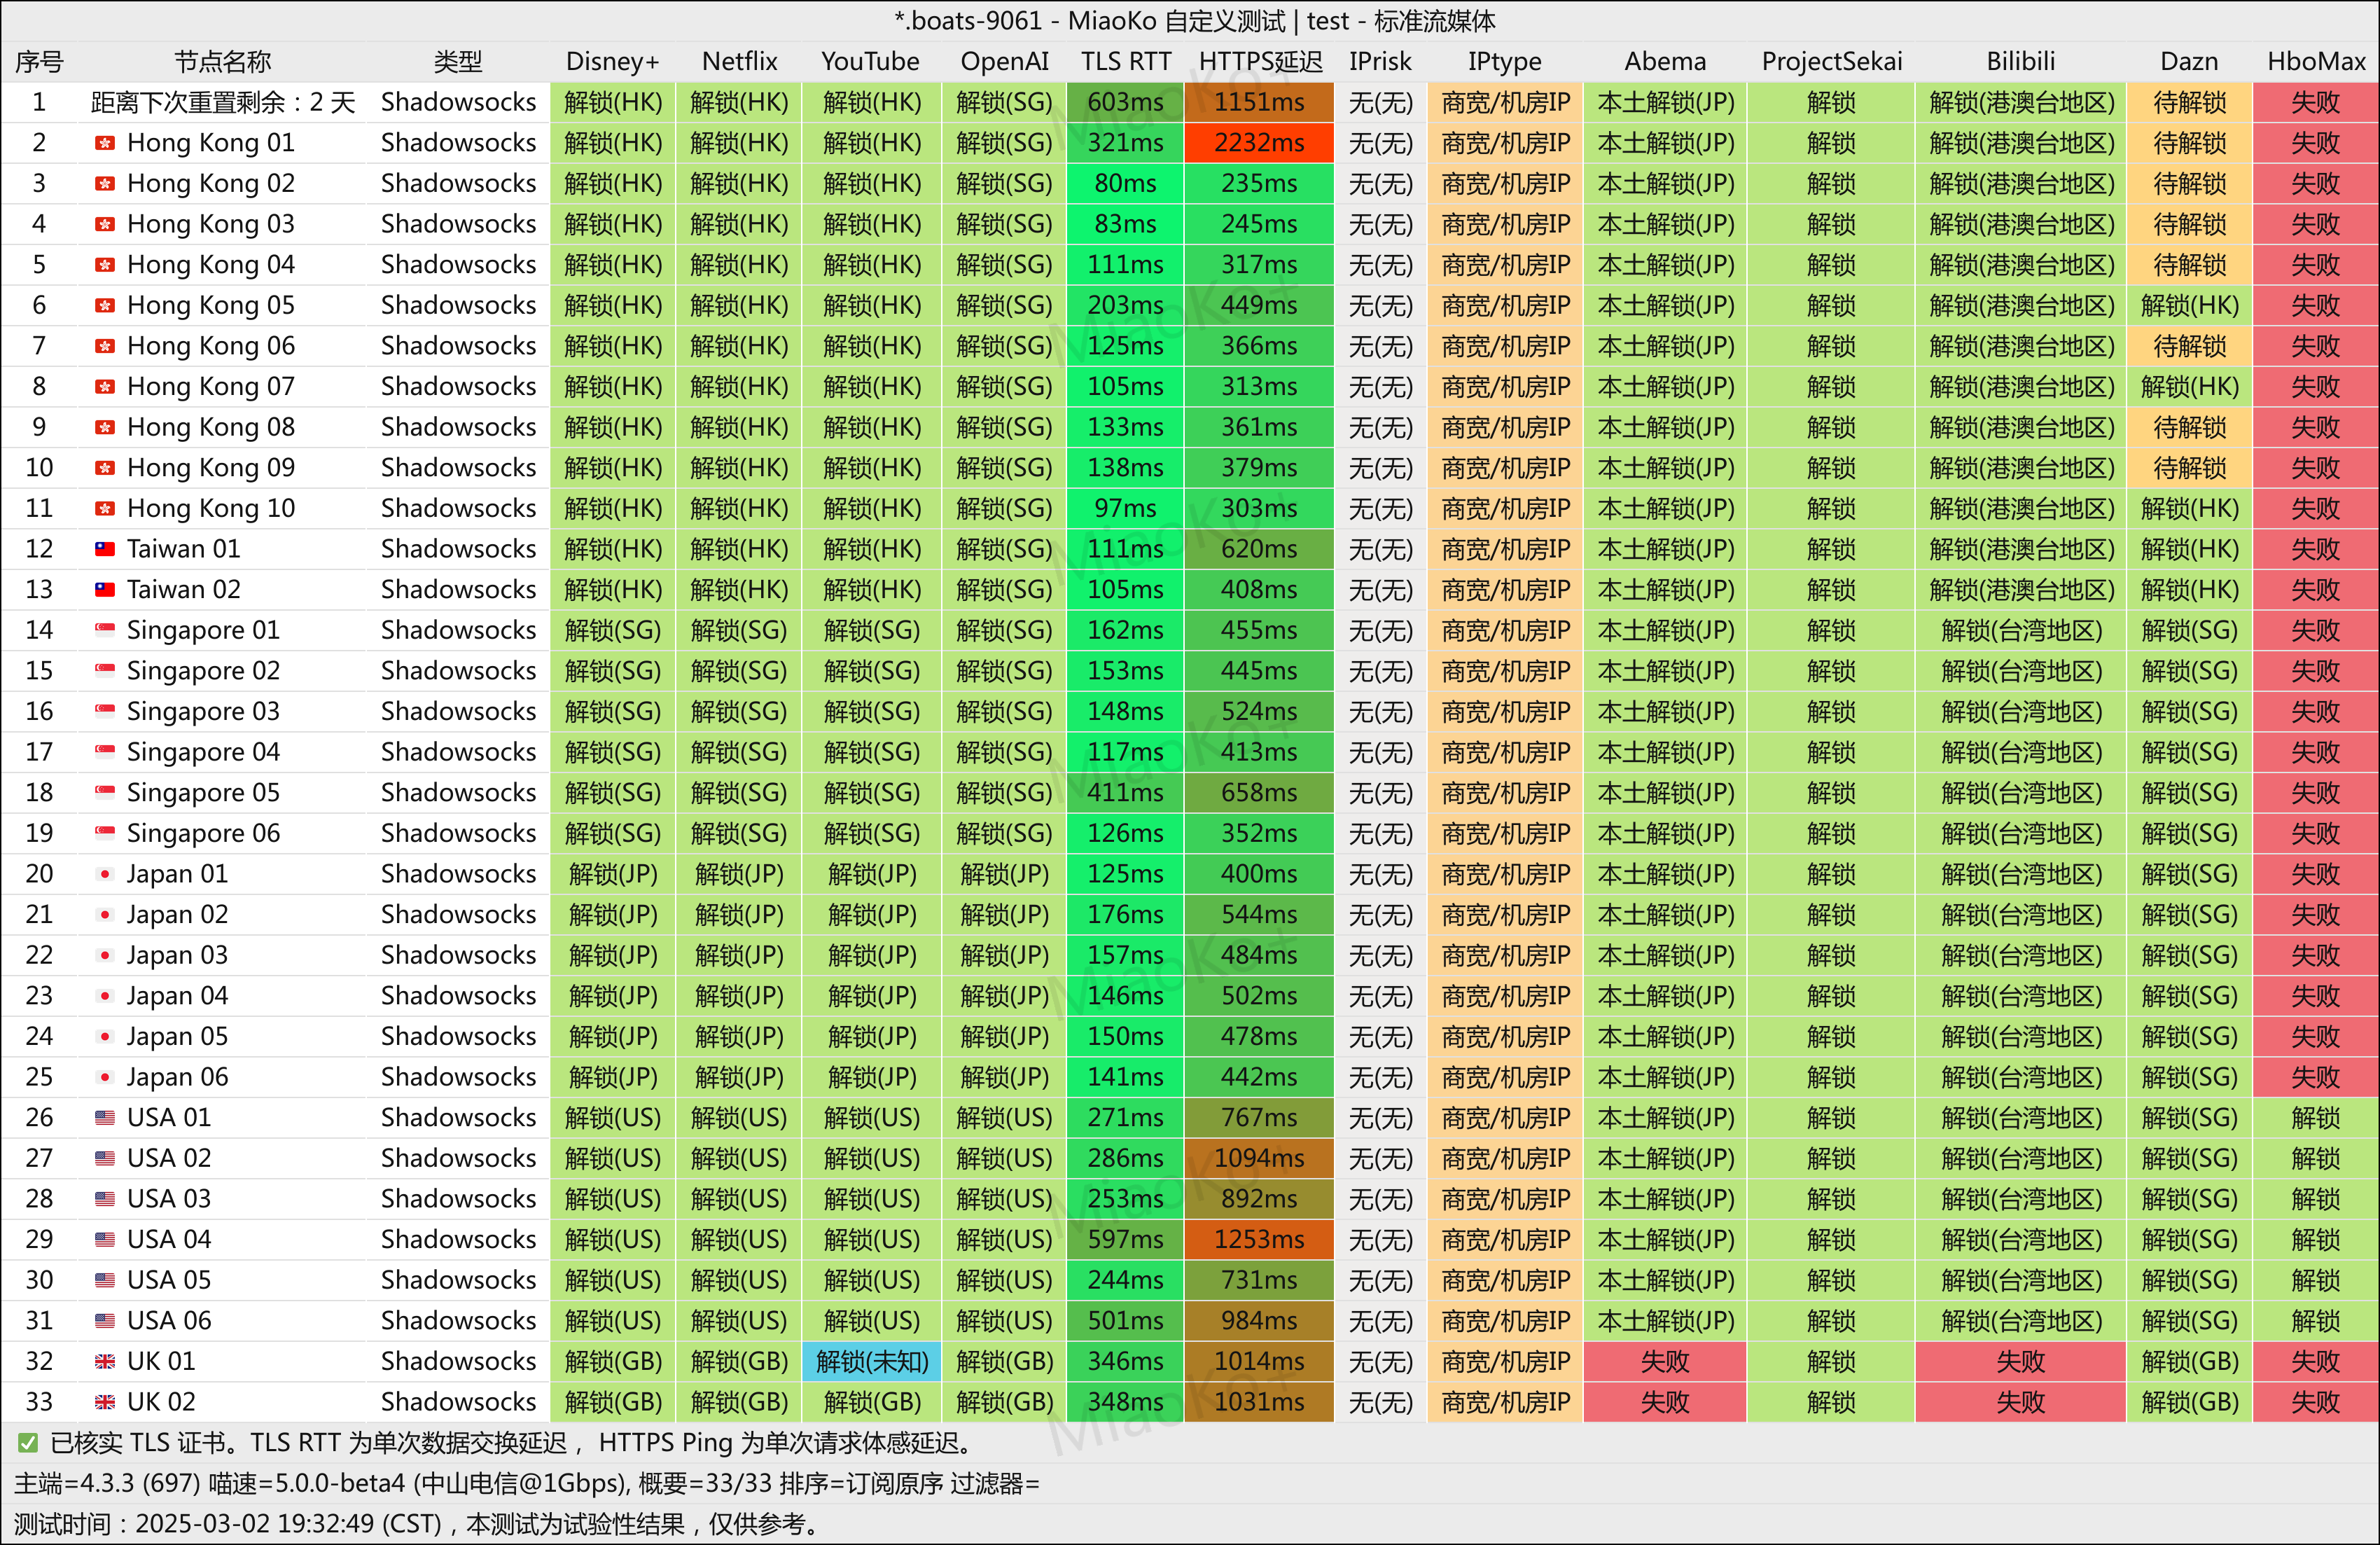Click the Taiwan flag beside Taiwan 01
This screenshot has width=2380, height=1545.
[104, 549]
